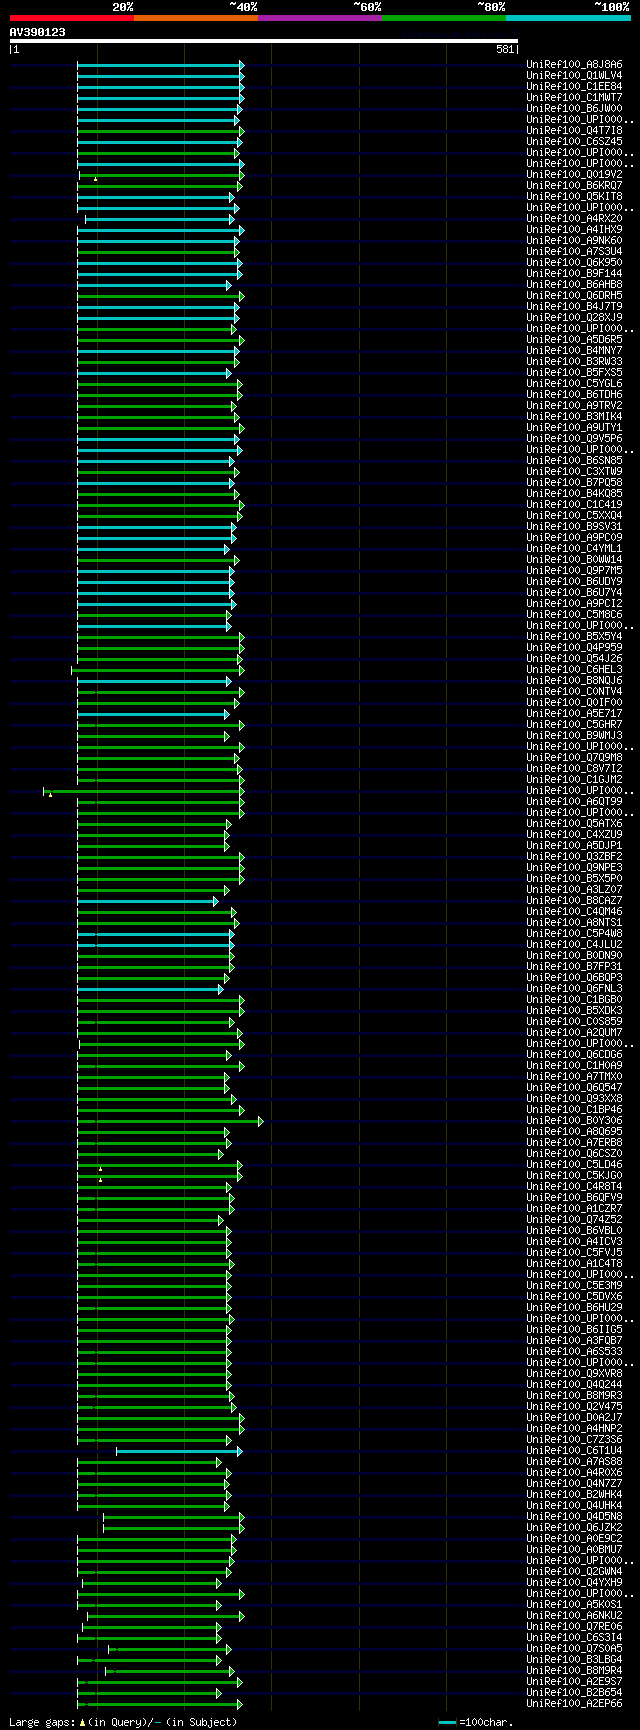The height and width of the screenshot is (1730, 640).
Task: Click the UniRef100_Q4T7I8 label
Action: pos(574,131)
